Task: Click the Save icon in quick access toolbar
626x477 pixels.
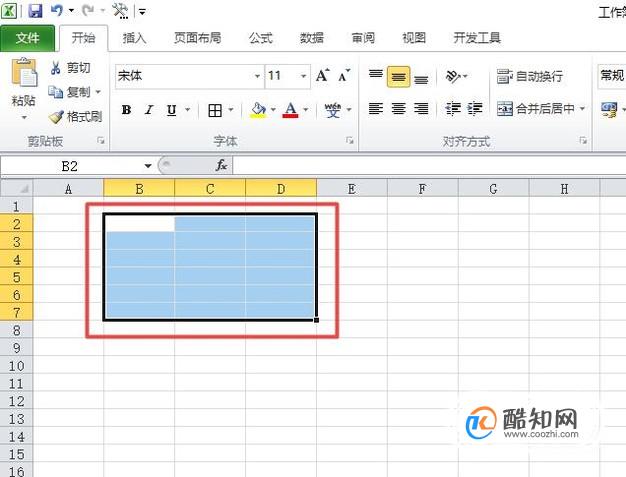Action: click(x=35, y=10)
